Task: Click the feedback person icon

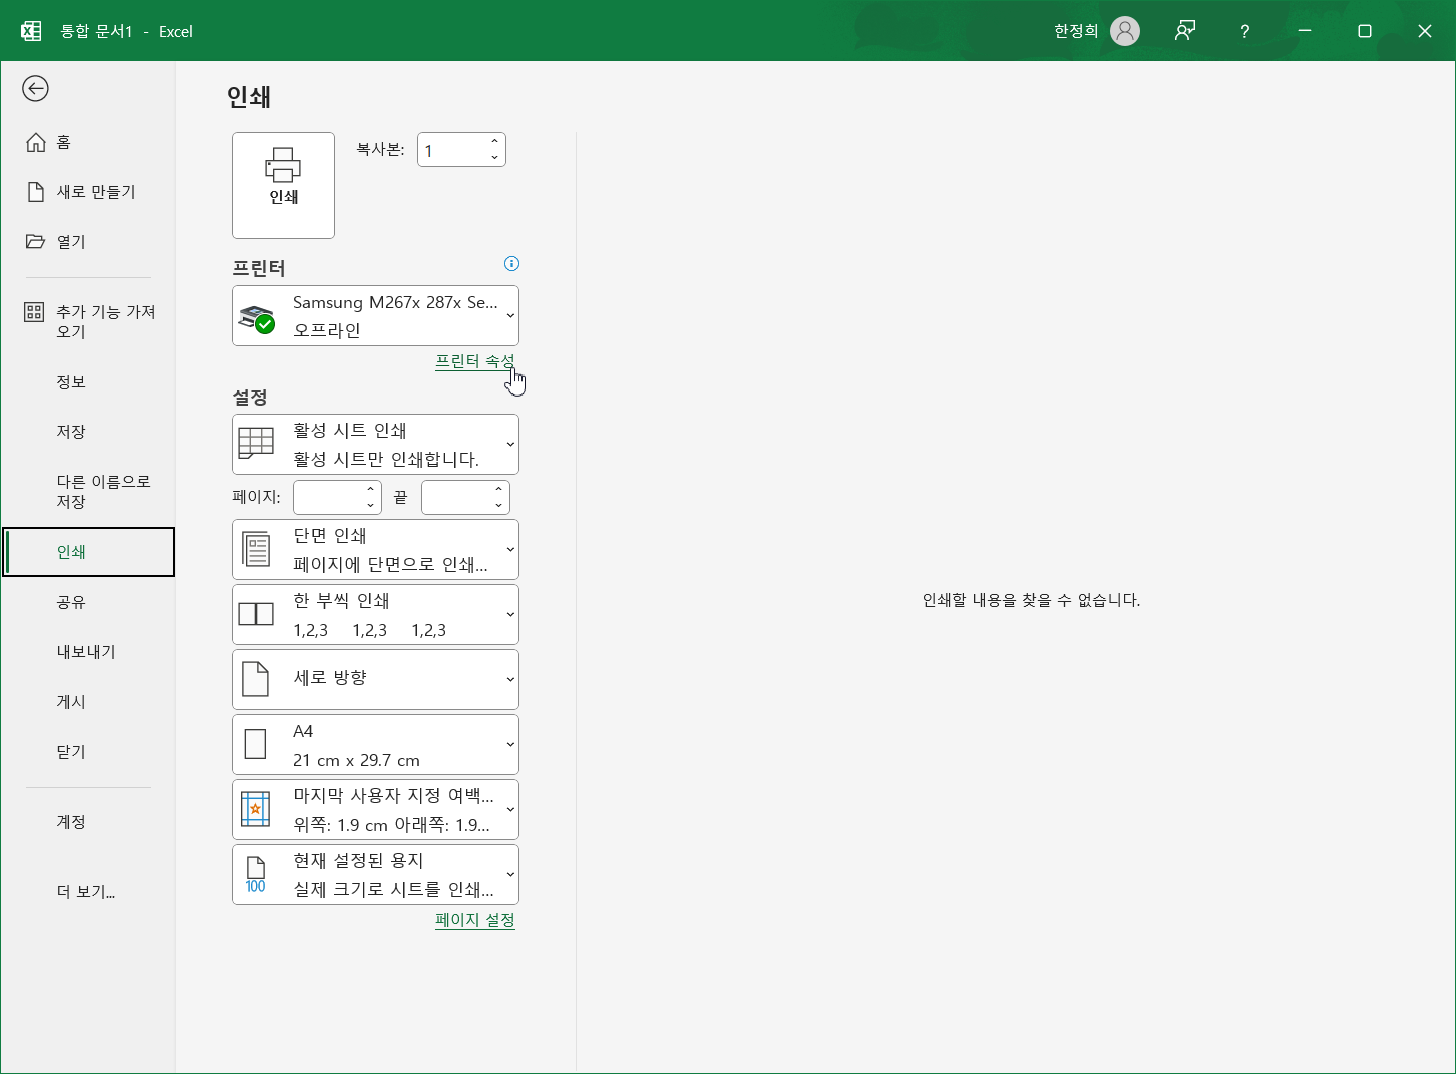Action: (1185, 31)
